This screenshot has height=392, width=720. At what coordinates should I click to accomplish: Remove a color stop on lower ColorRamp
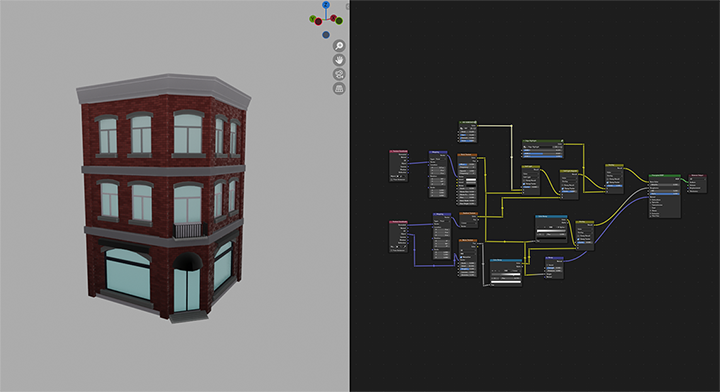coord(496,271)
